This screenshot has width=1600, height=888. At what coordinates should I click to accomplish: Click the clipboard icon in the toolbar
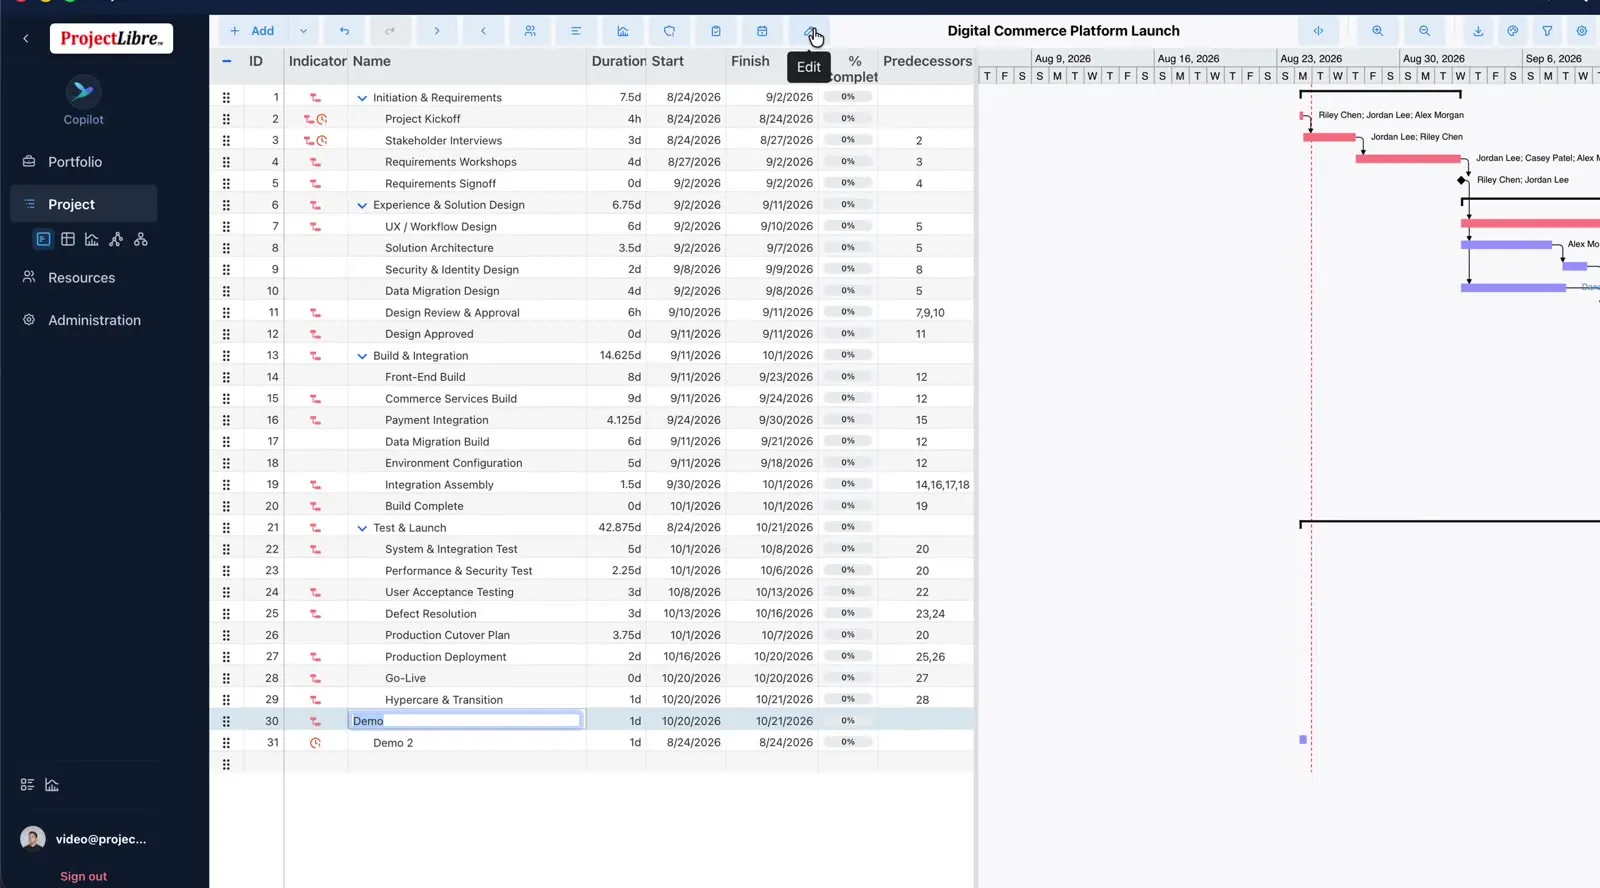click(x=716, y=31)
